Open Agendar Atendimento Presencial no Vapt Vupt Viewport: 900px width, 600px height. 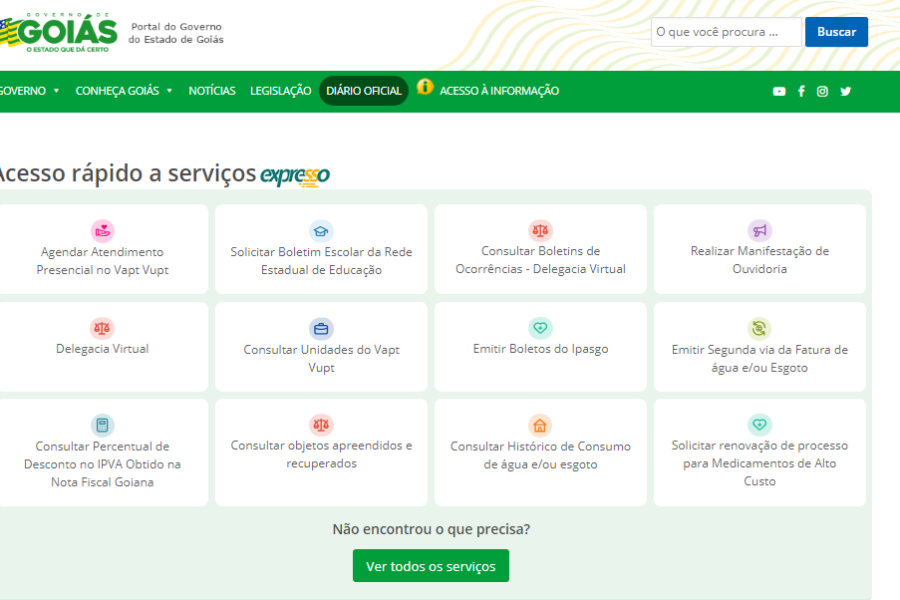(103, 261)
